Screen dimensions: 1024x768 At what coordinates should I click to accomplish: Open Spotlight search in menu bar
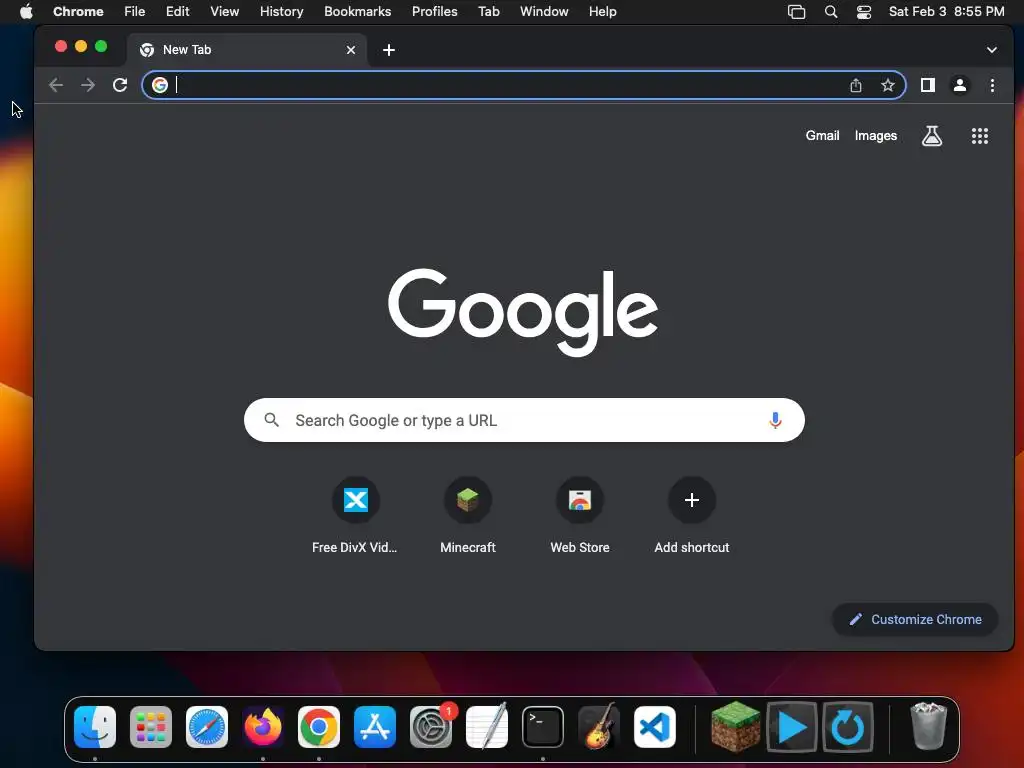[x=831, y=12]
